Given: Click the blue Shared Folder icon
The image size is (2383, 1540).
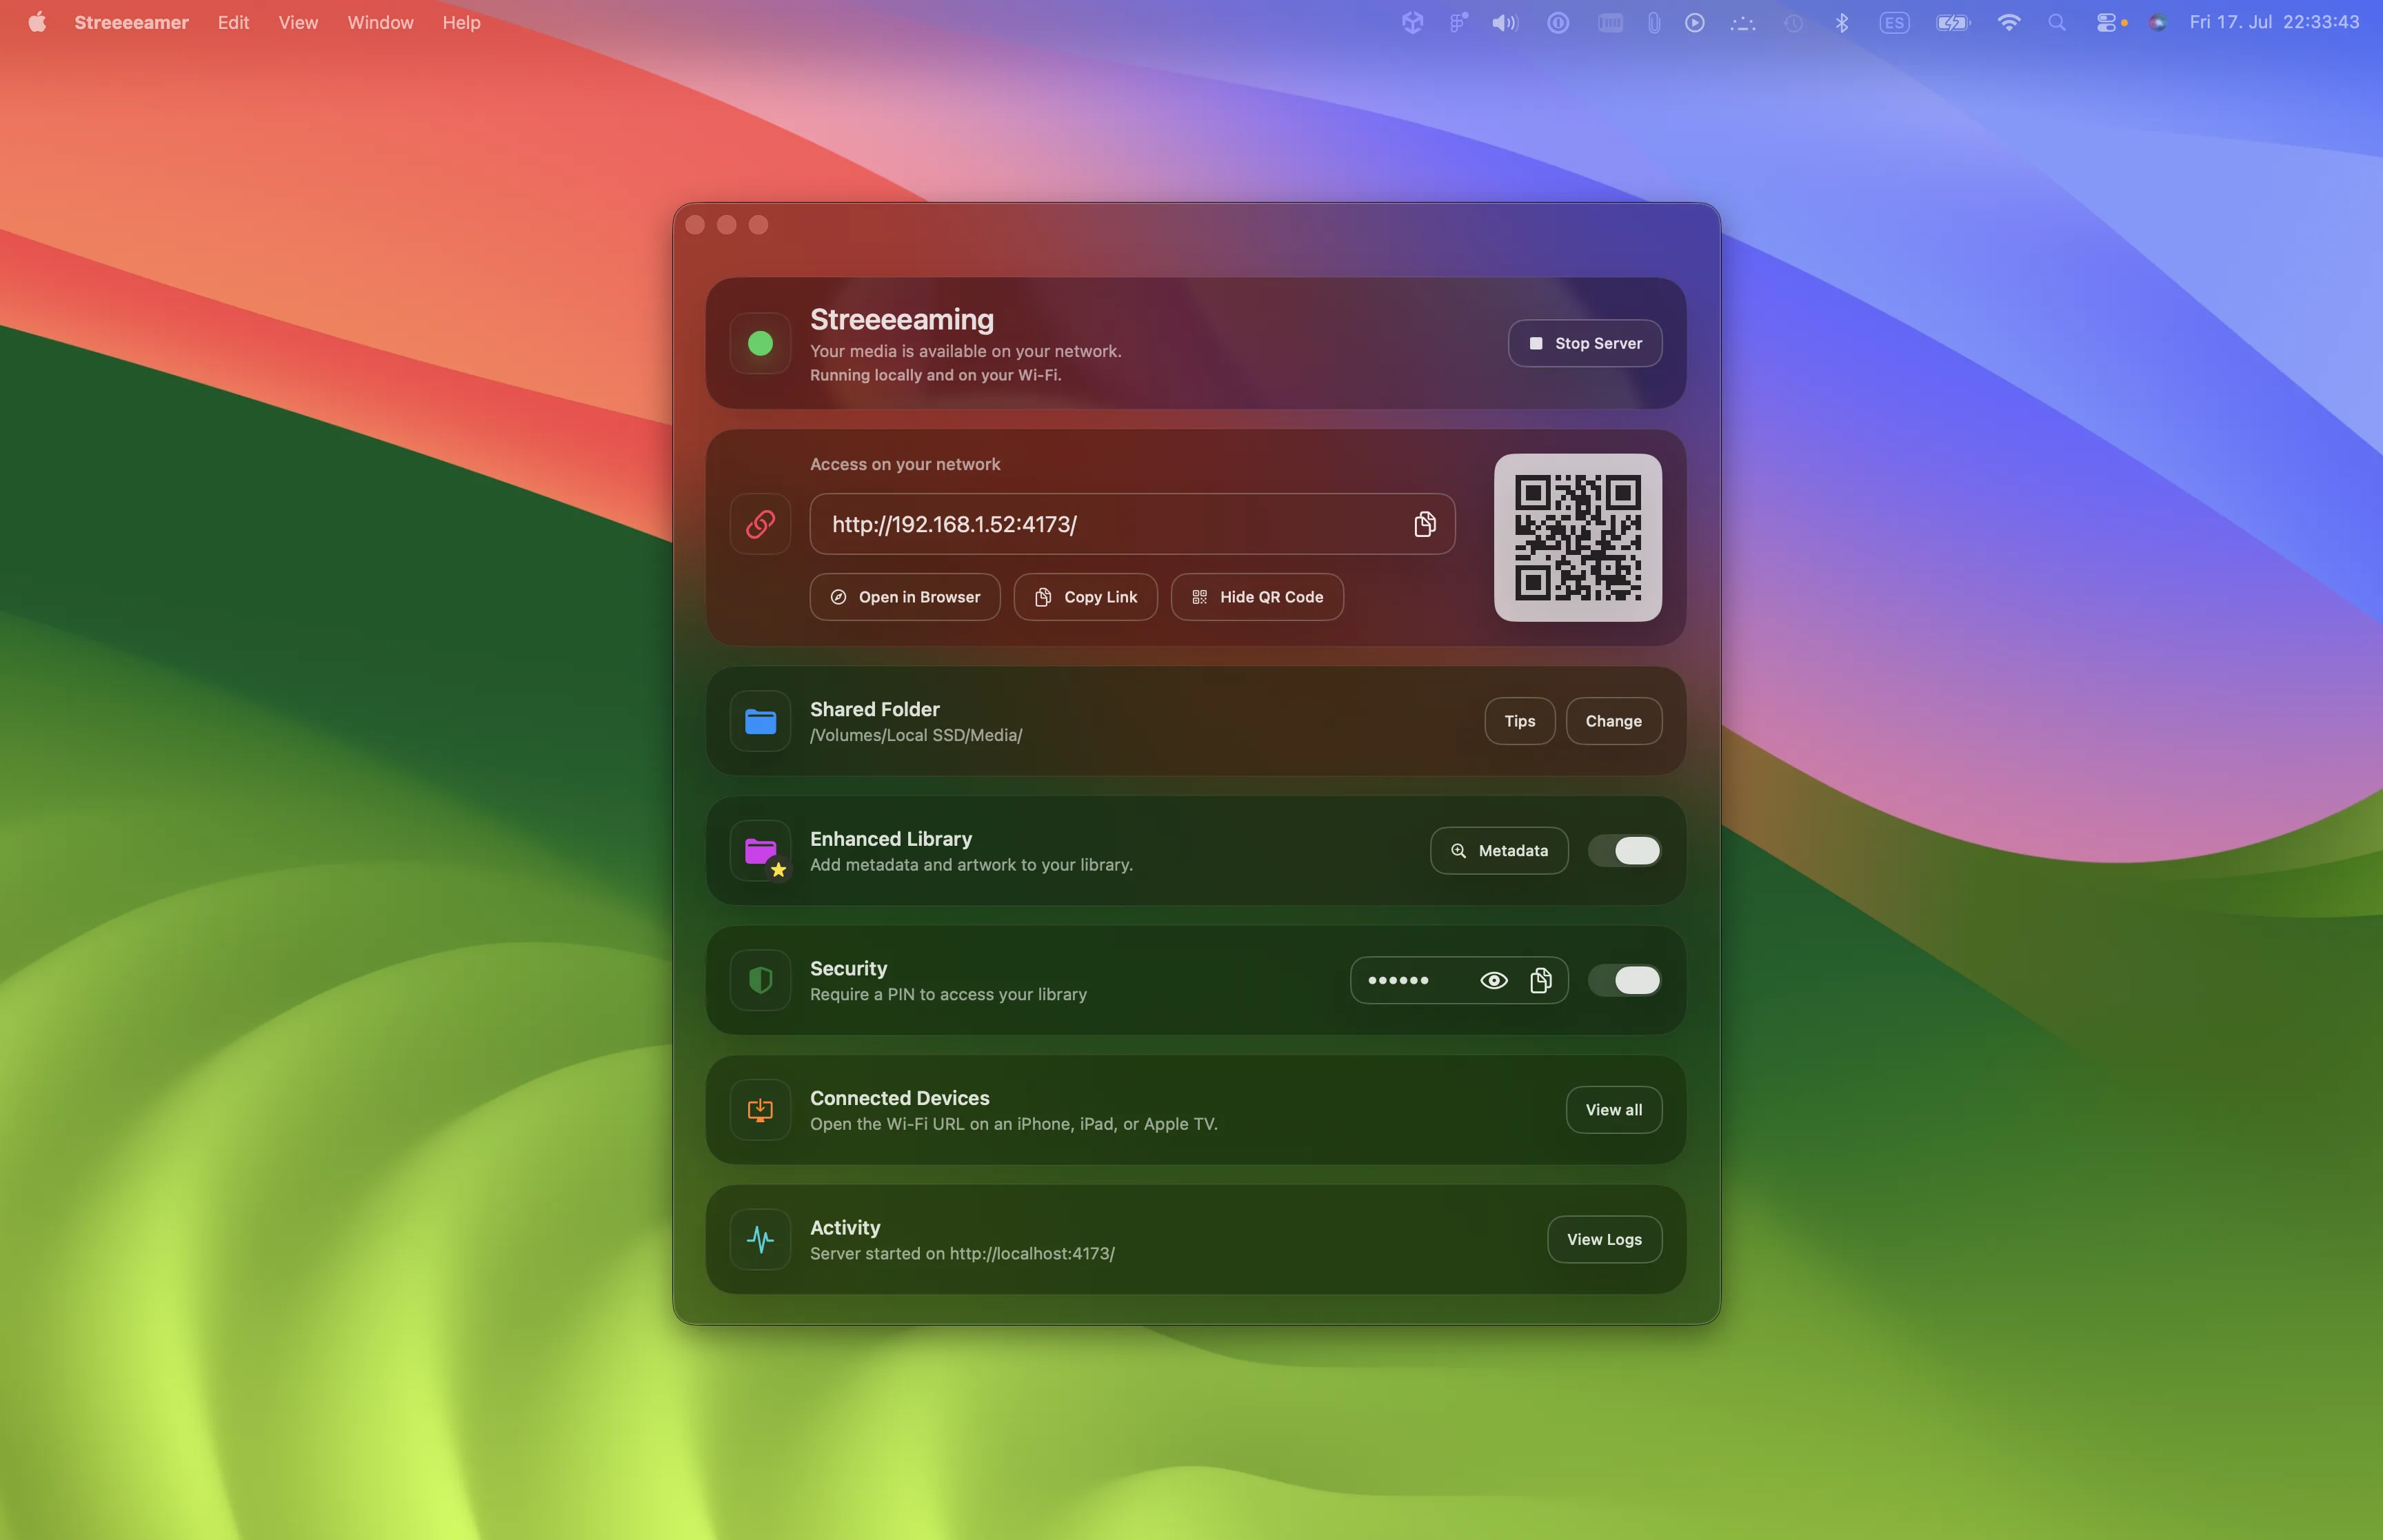Looking at the screenshot, I should [760, 721].
